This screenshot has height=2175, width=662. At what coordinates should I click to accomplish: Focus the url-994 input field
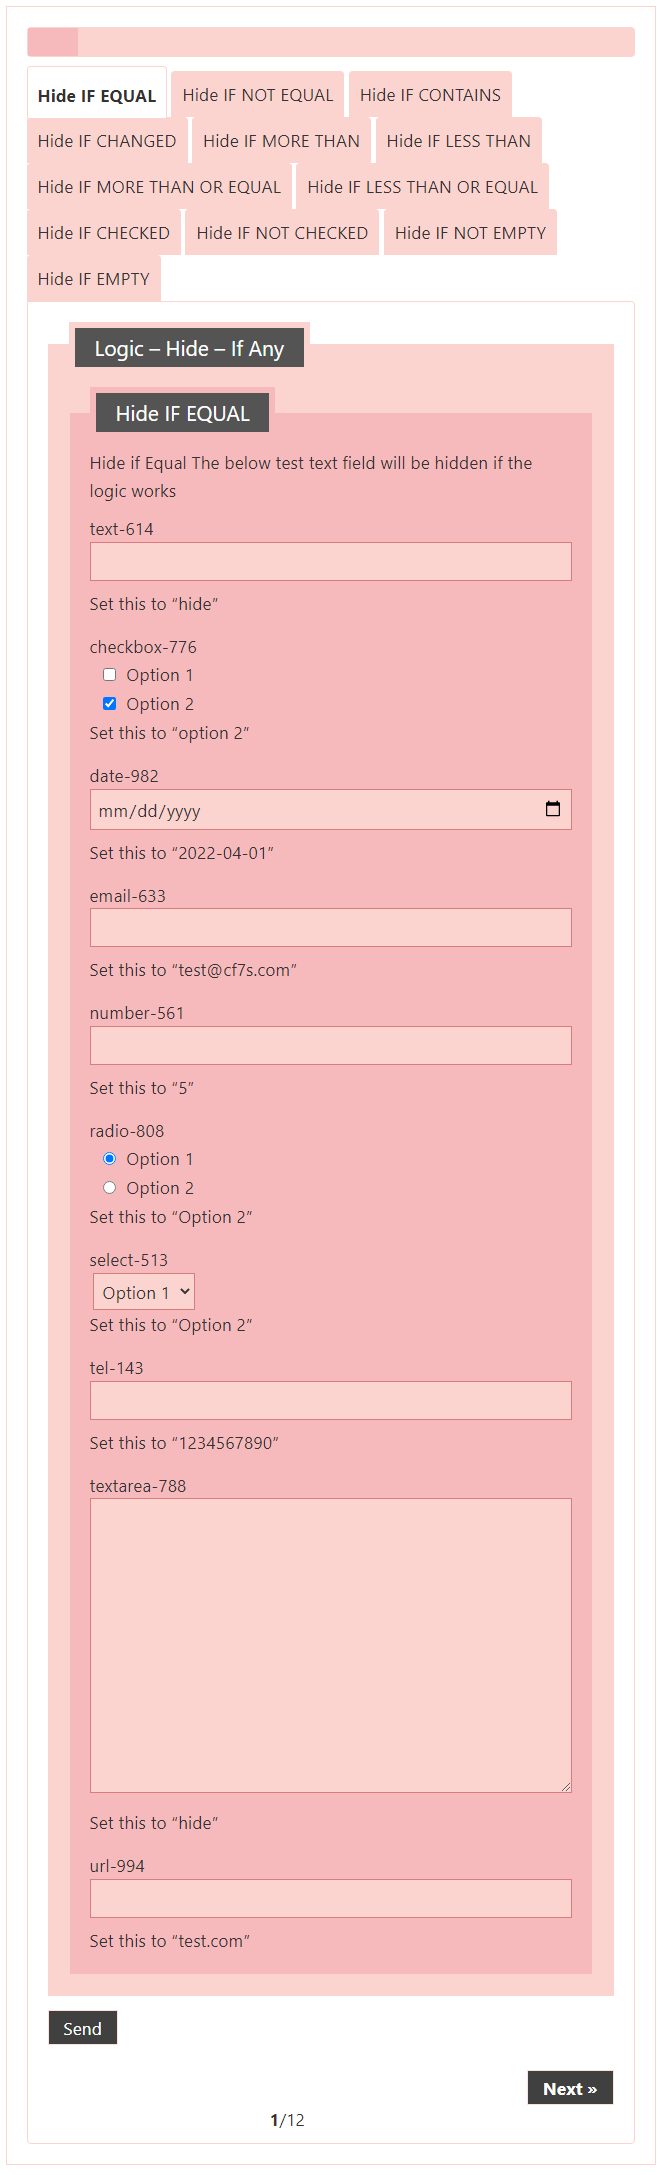pos(331,1898)
